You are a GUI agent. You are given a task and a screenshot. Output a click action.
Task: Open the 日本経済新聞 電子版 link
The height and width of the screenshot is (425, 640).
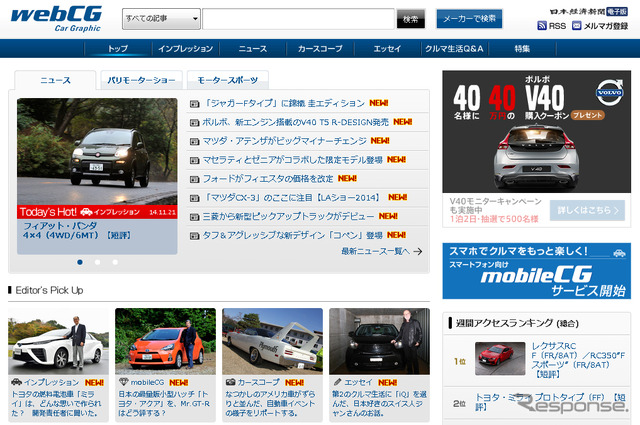[x=588, y=11]
